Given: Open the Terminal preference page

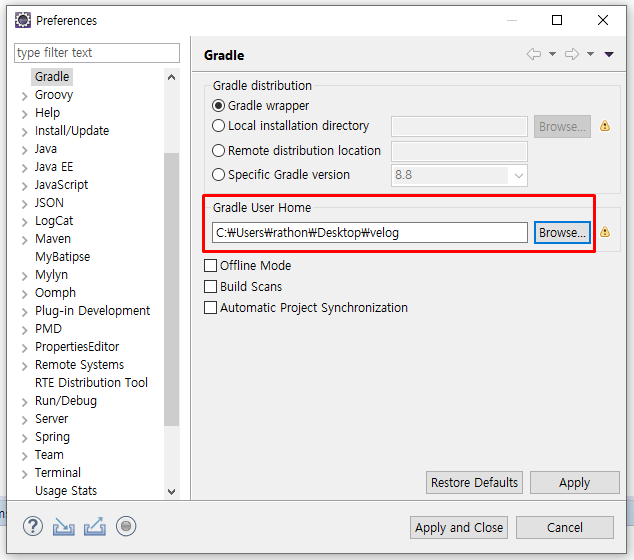Looking at the screenshot, I should click(58, 473).
